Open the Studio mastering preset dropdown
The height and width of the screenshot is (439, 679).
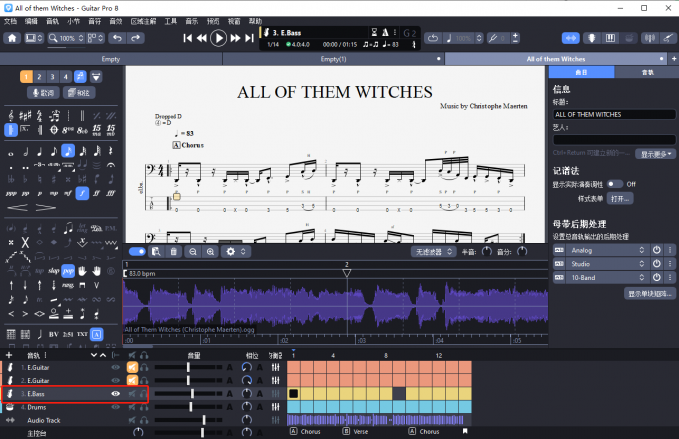[602, 263]
